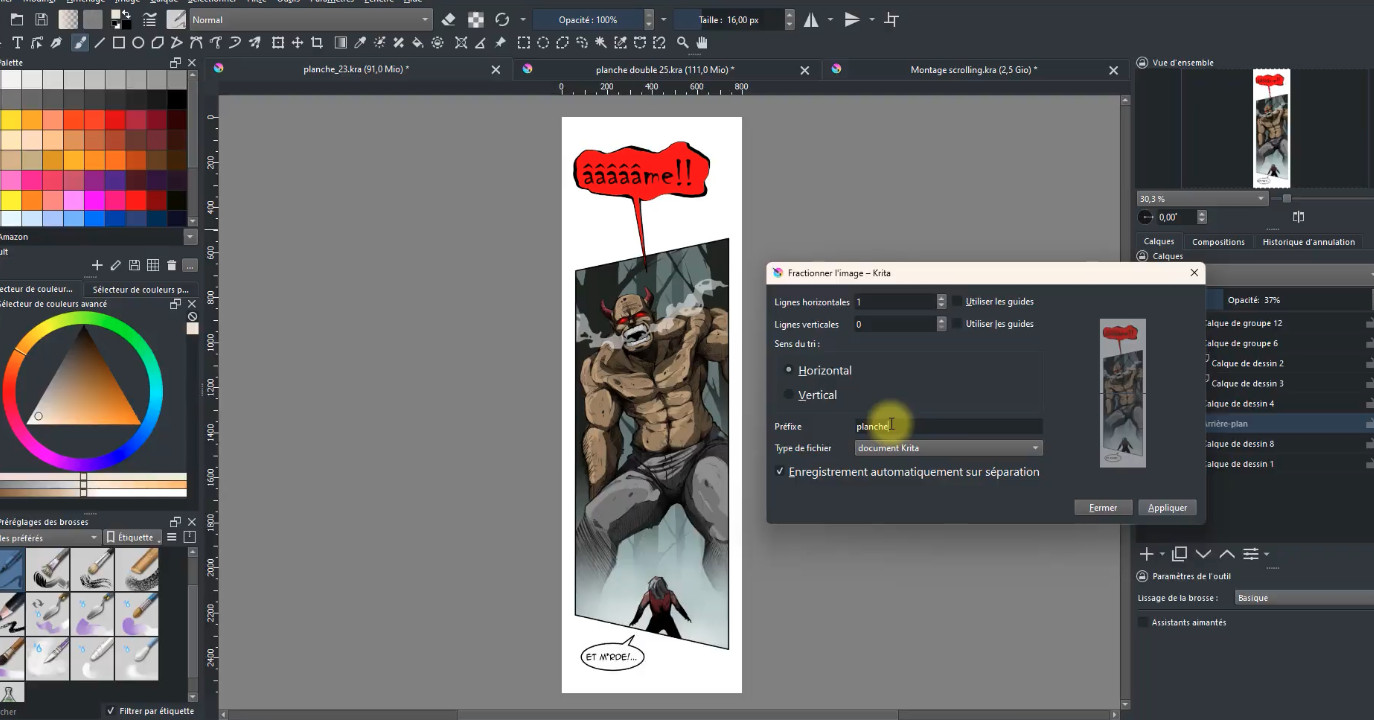Adjust the 'Lignes verticales' spinner arrows
This screenshot has width=1374, height=720.
[941, 324]
